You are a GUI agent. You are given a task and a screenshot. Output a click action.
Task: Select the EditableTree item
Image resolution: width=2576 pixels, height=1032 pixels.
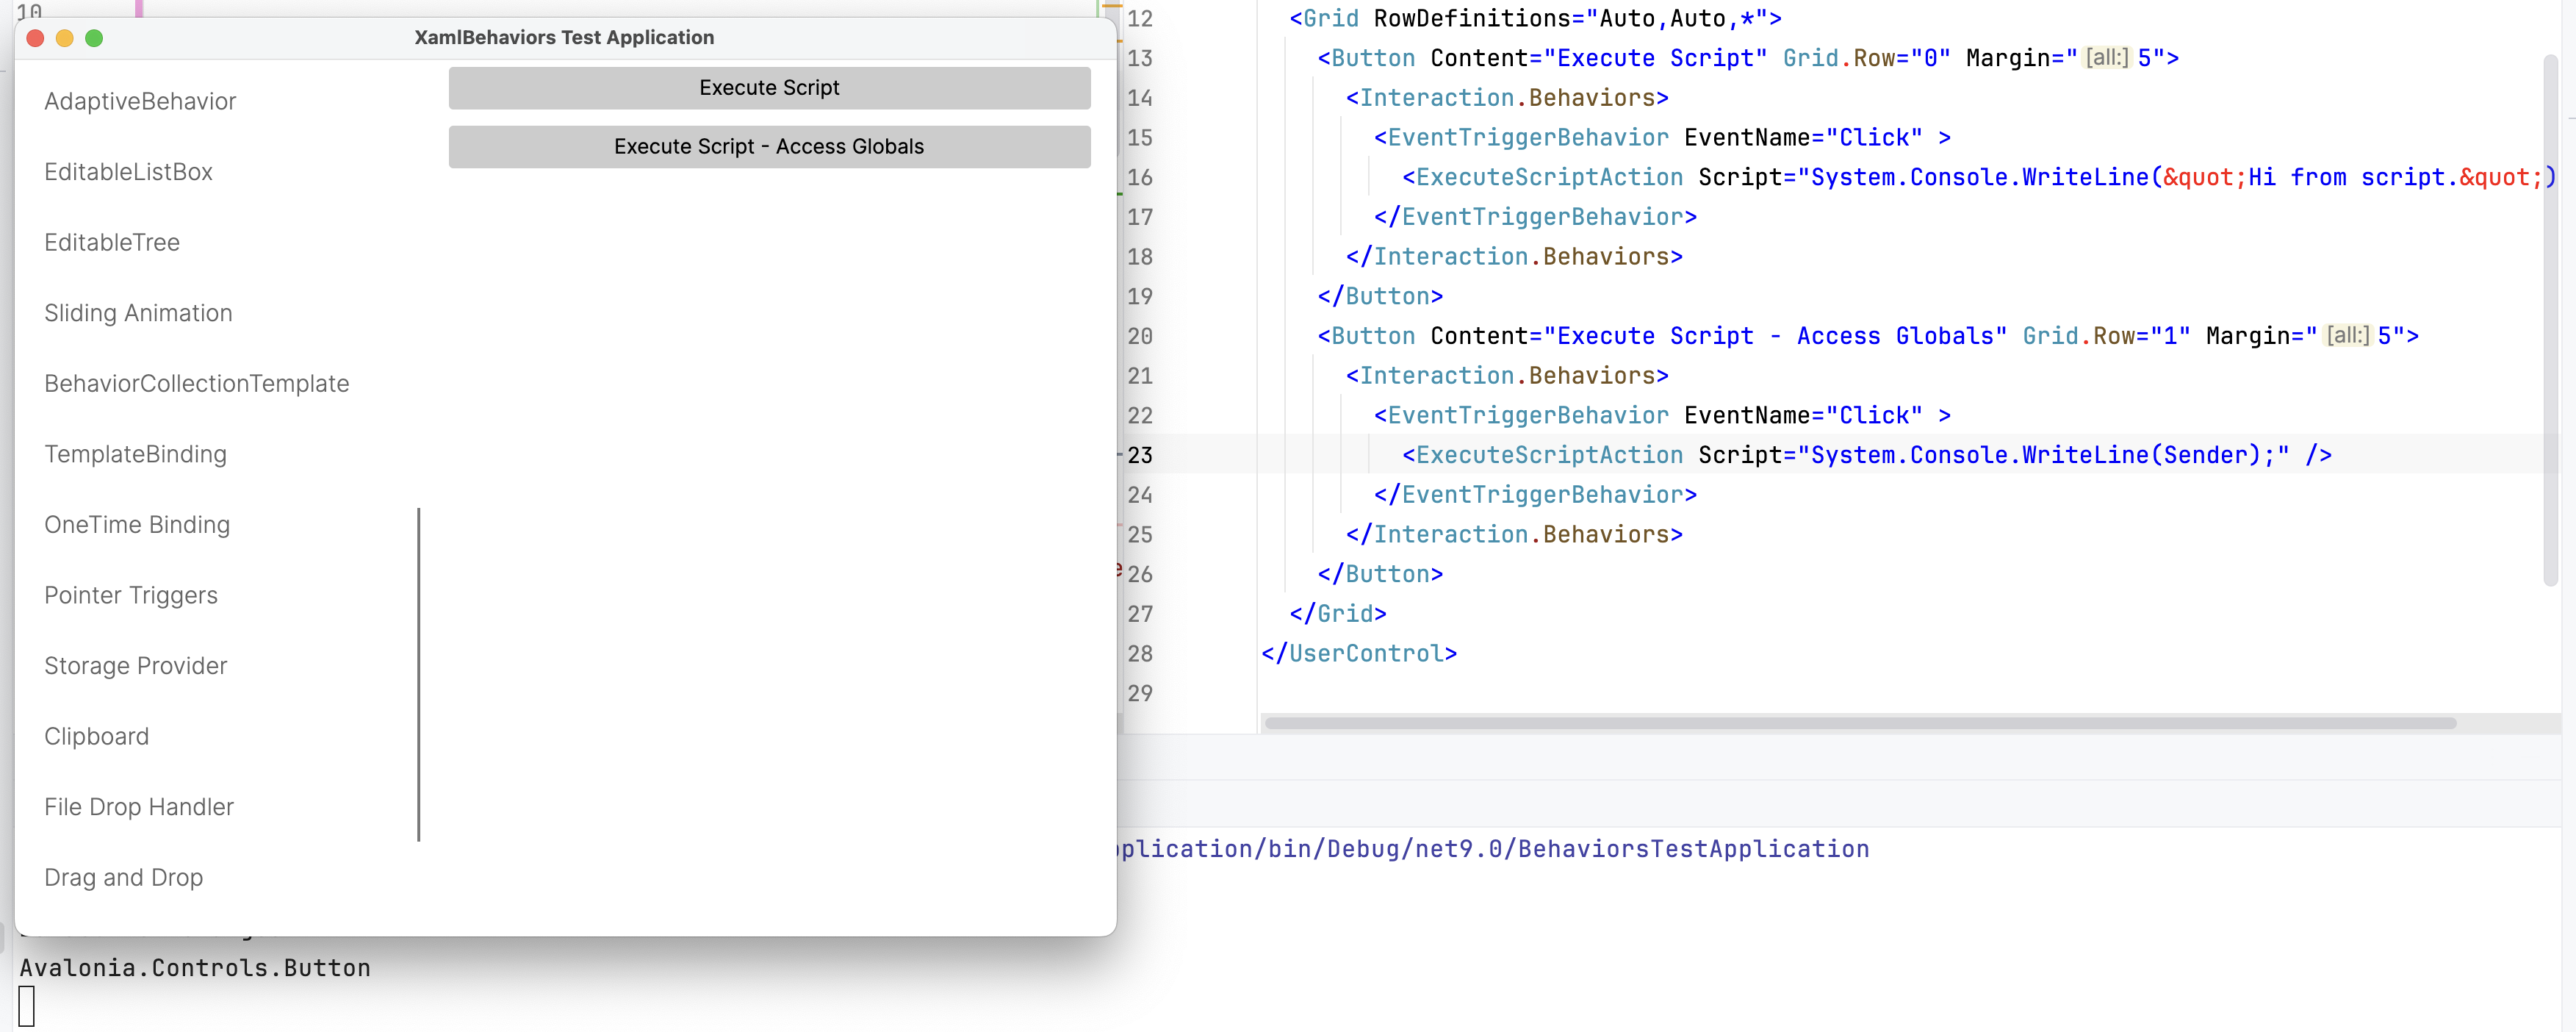(x=112, y=242)
